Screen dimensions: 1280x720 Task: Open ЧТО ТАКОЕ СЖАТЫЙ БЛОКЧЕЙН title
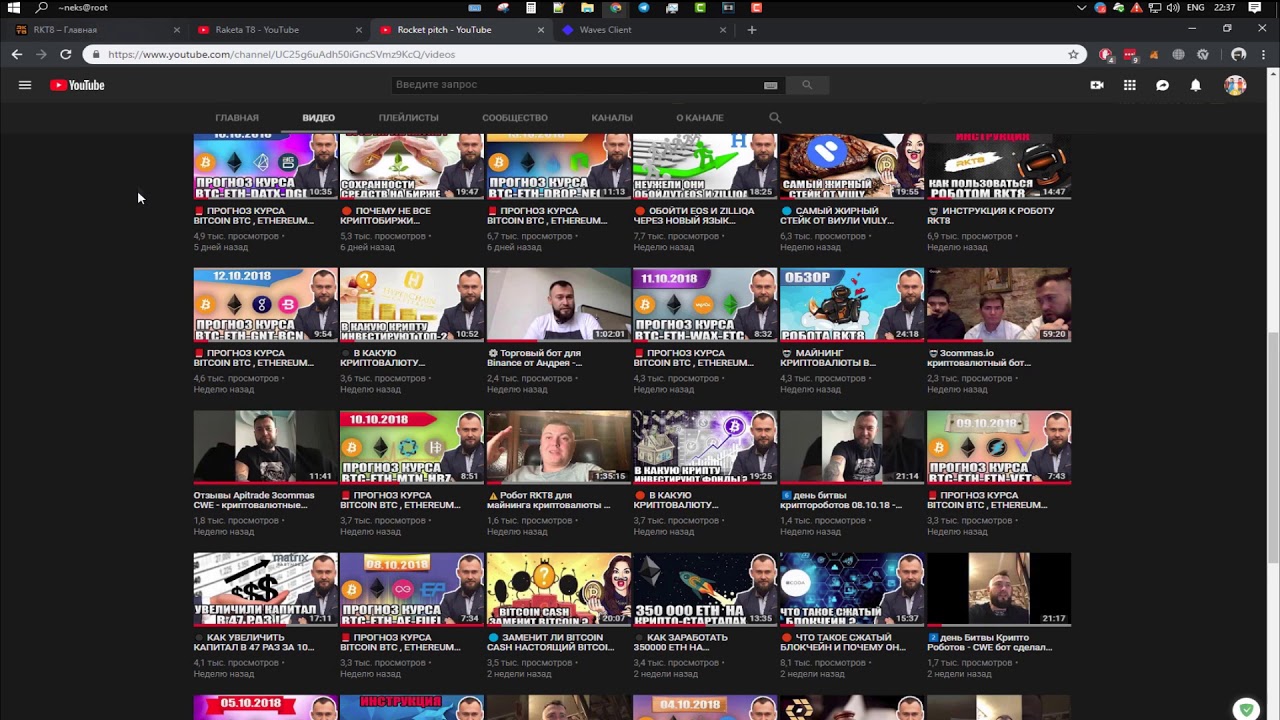tap(843, 641)
